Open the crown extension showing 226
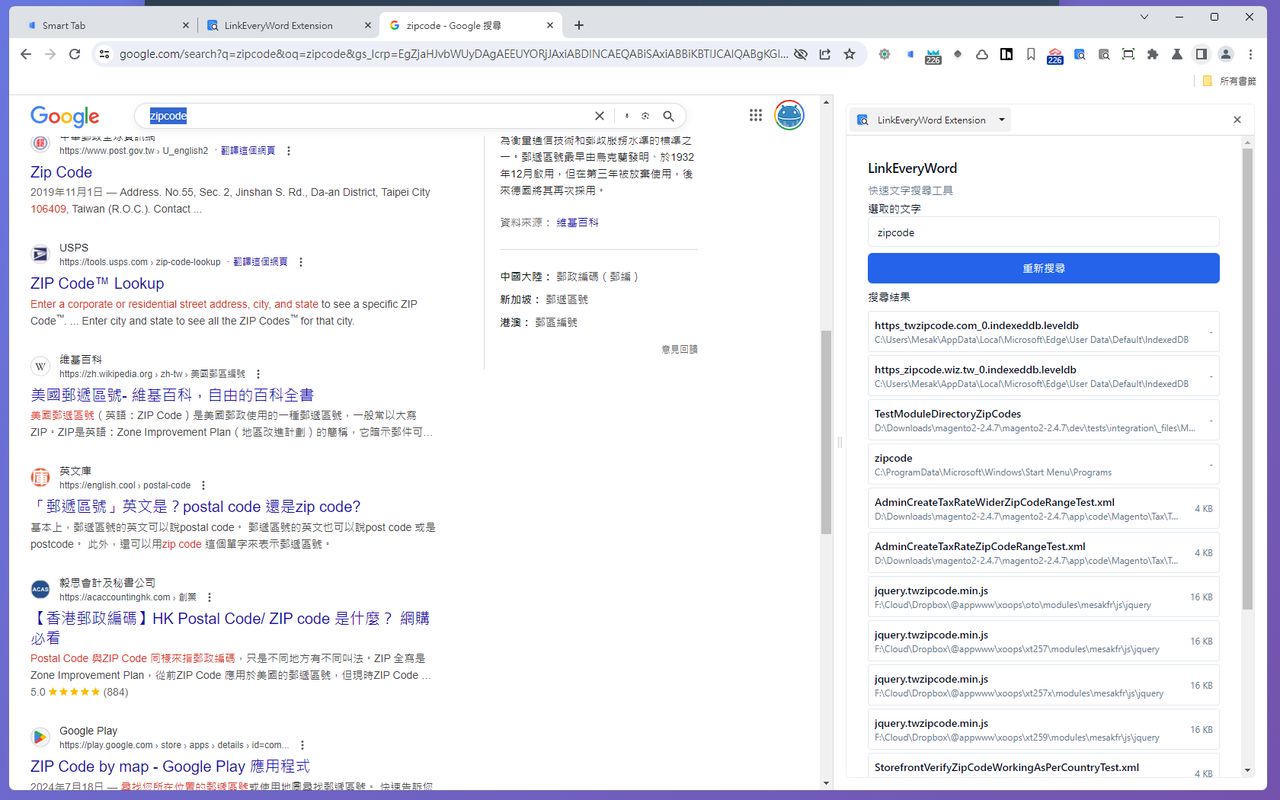Screen dimensions: 1280x800 pyautogui.click(x=933, y=55)
